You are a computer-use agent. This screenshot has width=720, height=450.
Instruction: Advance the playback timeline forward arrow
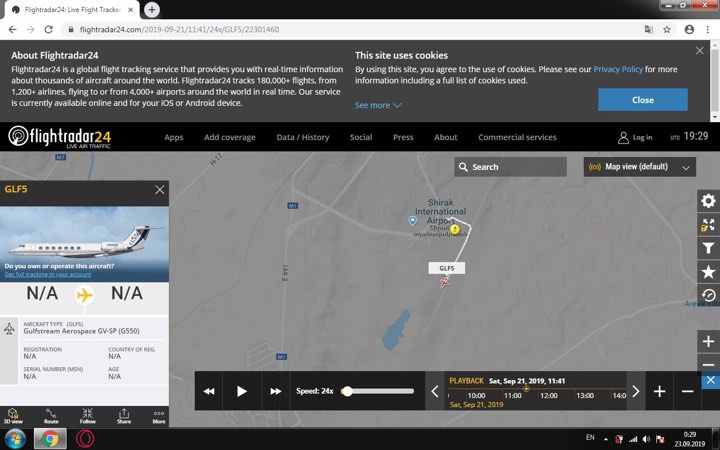coord(635,391)
